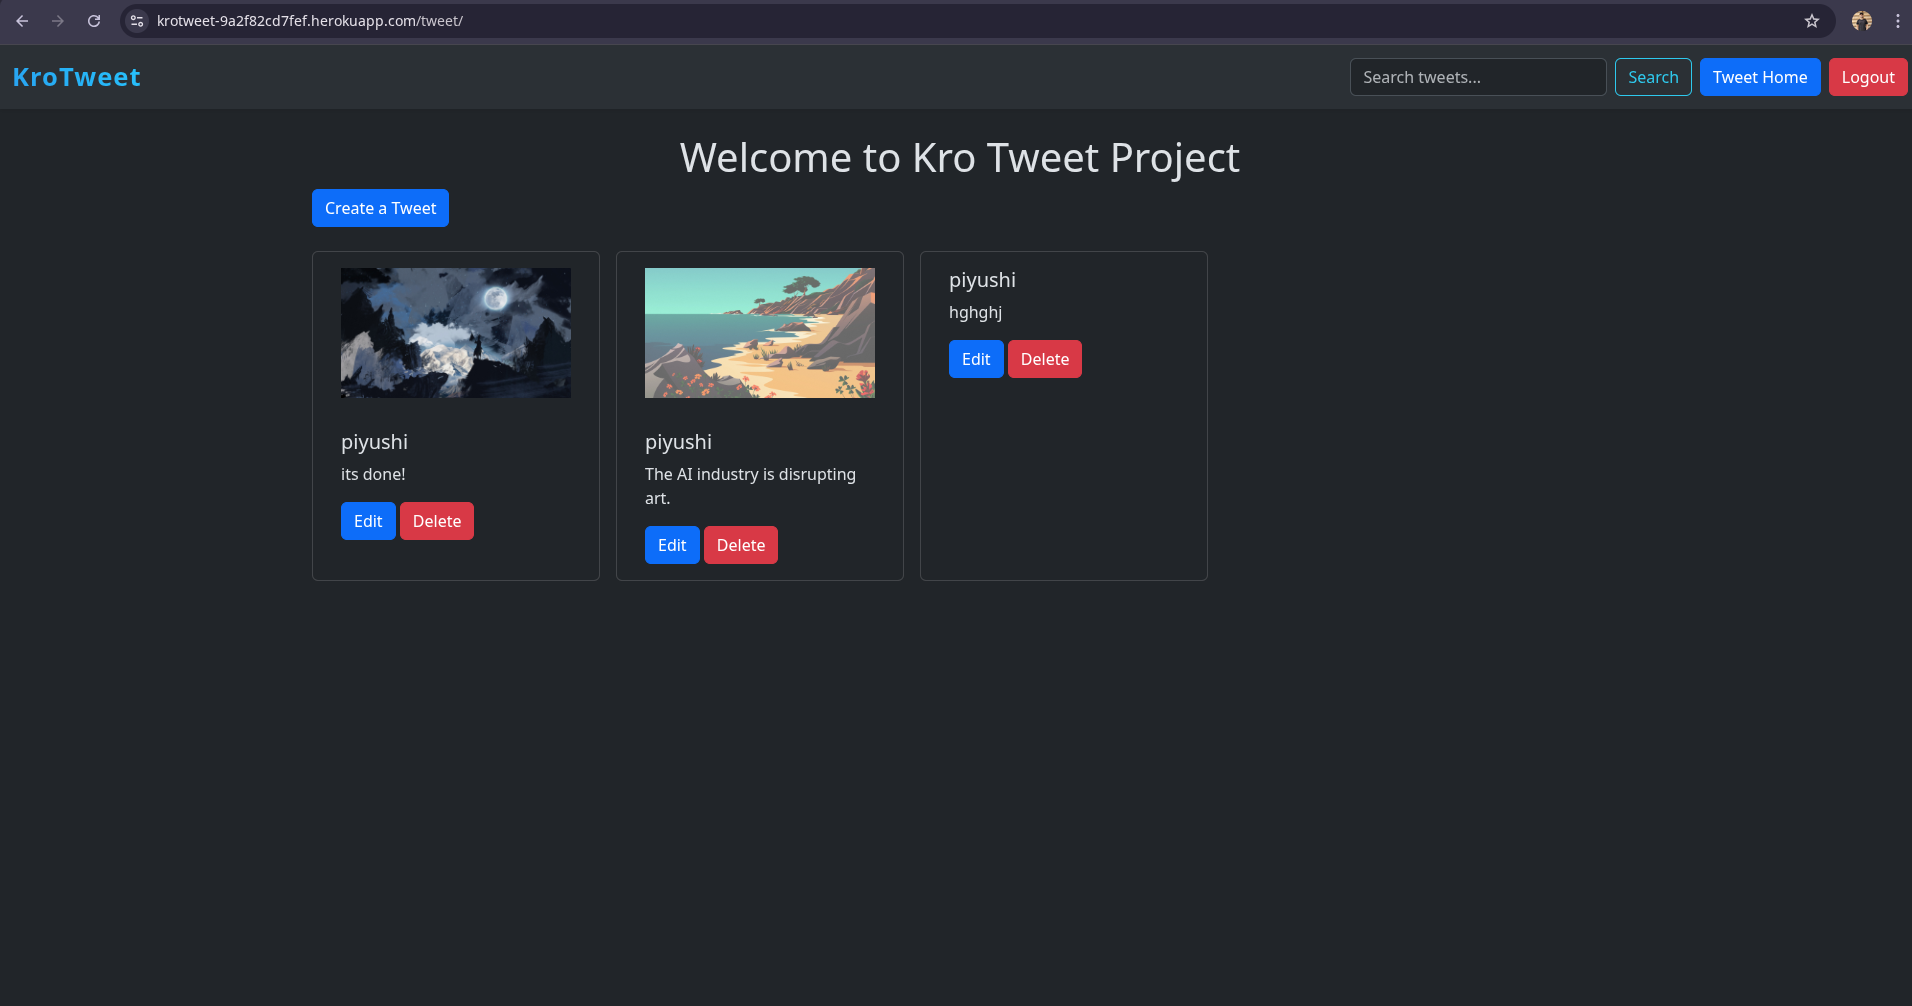Edit the tweet saying 'its done!'

[367, 520]
